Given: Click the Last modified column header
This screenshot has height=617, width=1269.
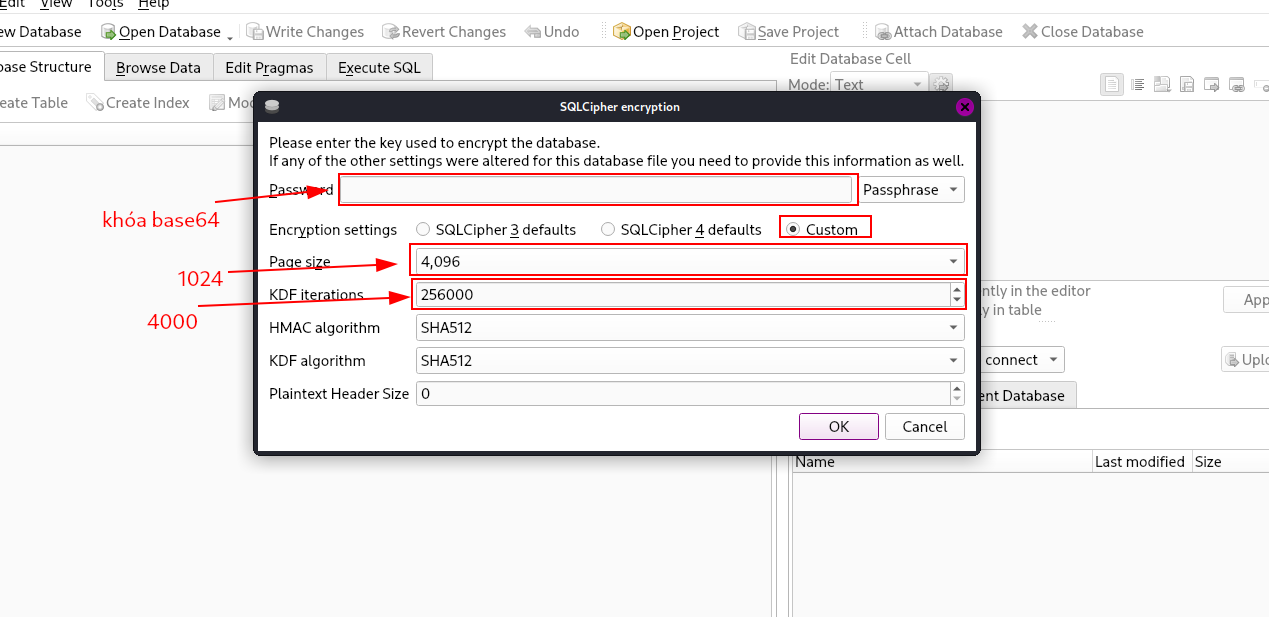Looking at the screenshot, I should tap(1140, 462).
